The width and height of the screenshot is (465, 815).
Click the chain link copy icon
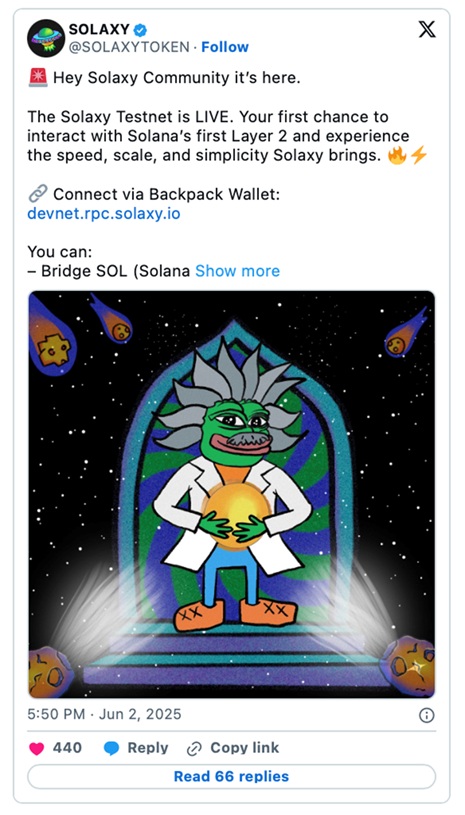194,748
